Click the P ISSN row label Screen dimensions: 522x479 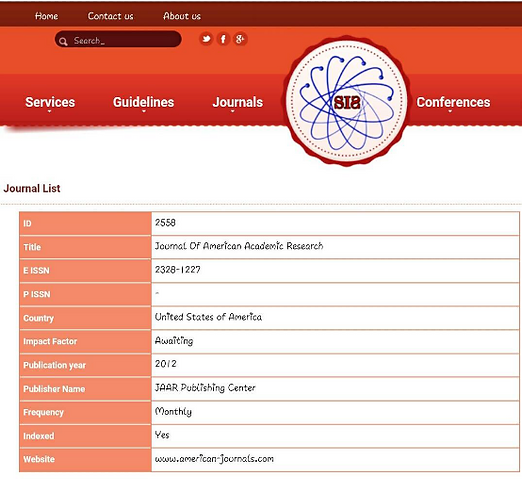point(37,294)
